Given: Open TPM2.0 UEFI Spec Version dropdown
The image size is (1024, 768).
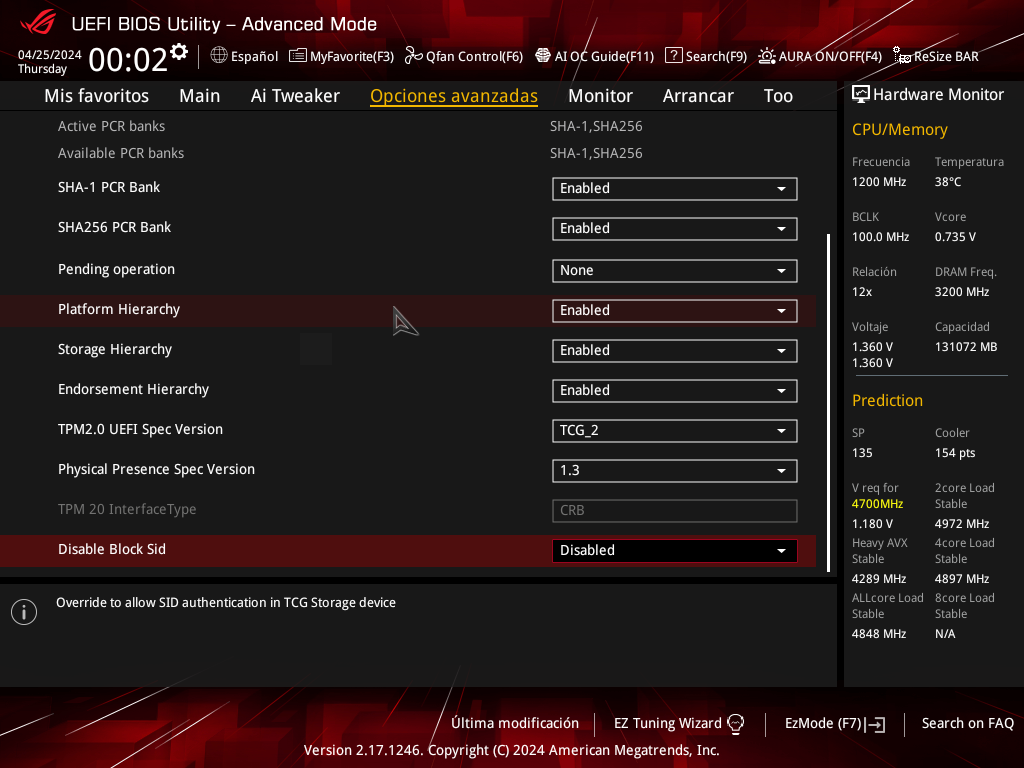Looking at the screenshot, I should coord(675,430).
